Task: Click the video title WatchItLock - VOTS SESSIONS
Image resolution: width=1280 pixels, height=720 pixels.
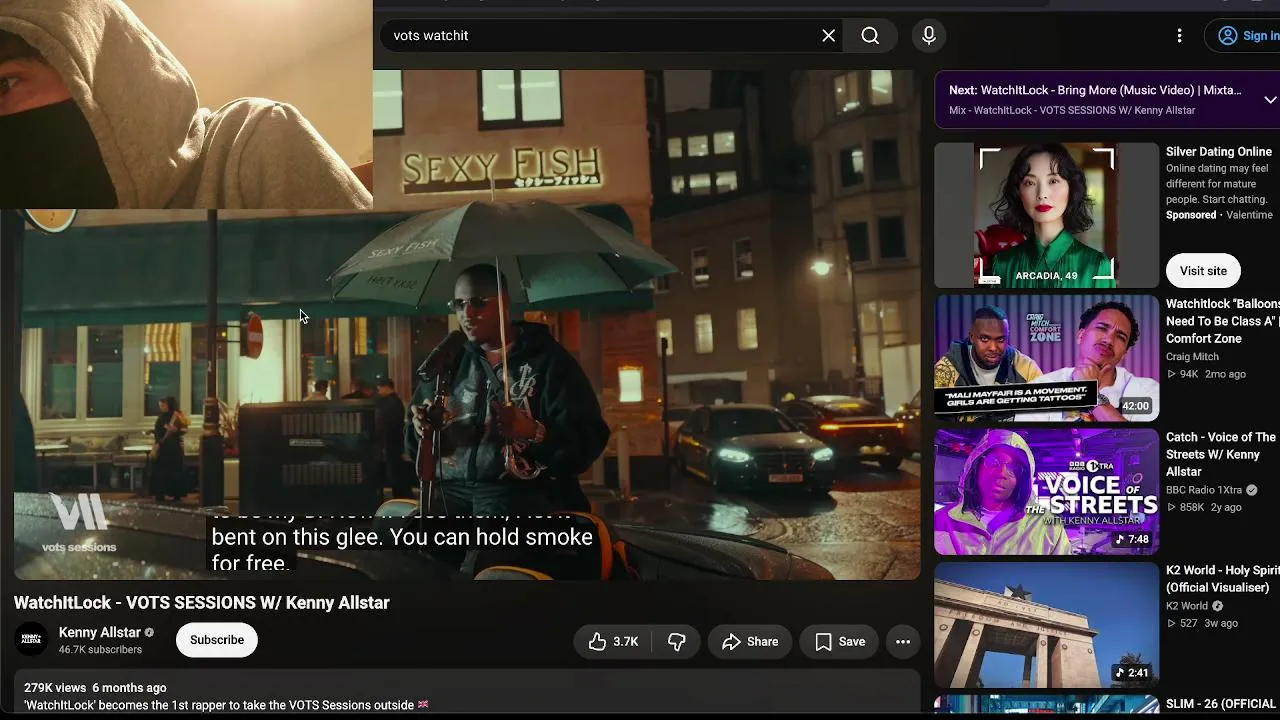Action: pyautogui.click(x=202, y=603)
